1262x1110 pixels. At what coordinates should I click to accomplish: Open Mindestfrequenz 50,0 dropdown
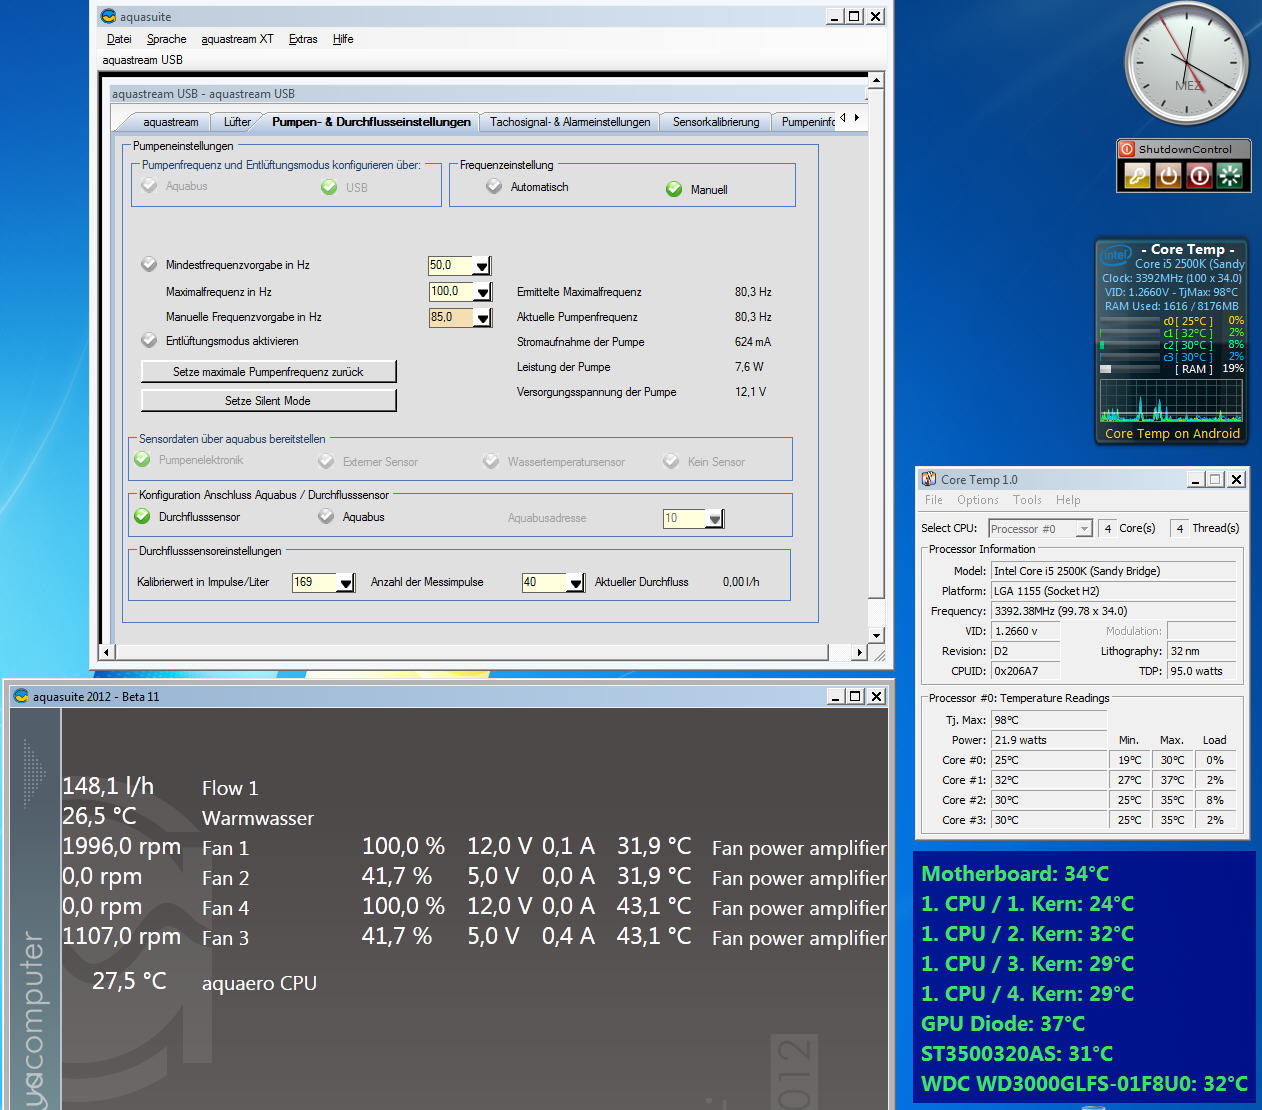coord(482,266)
